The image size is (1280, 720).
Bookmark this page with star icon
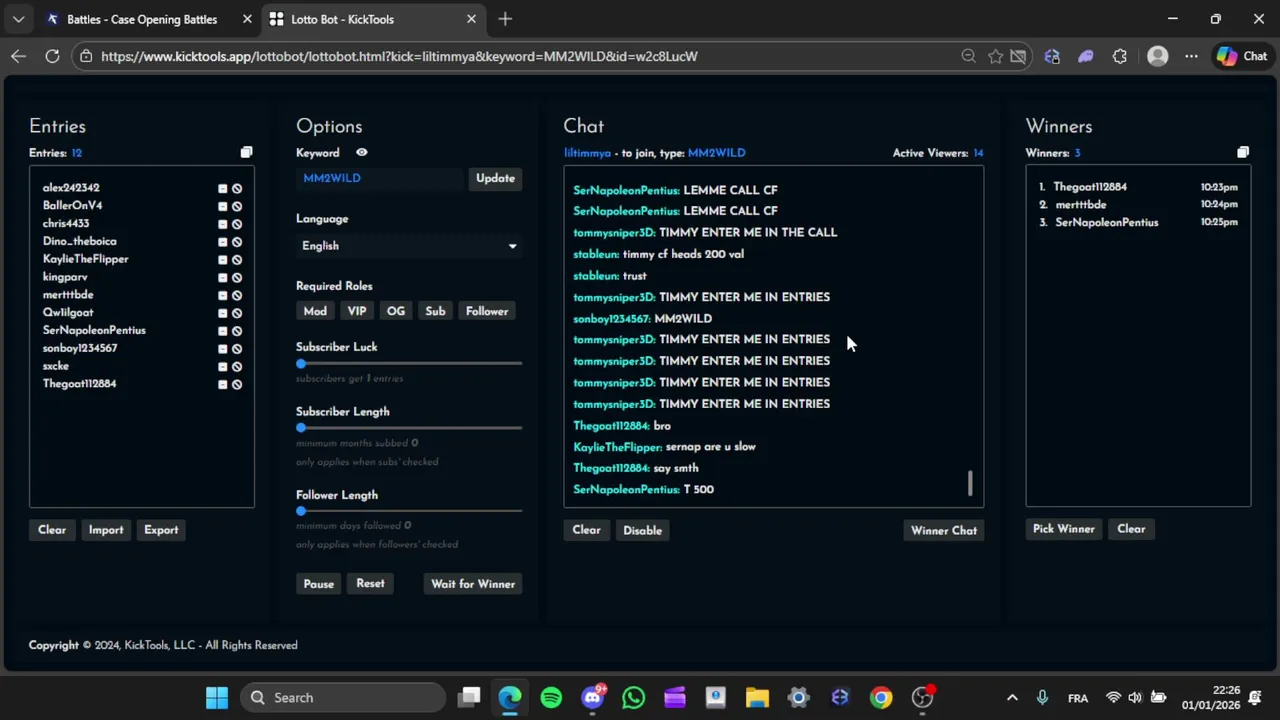point(995,57)
